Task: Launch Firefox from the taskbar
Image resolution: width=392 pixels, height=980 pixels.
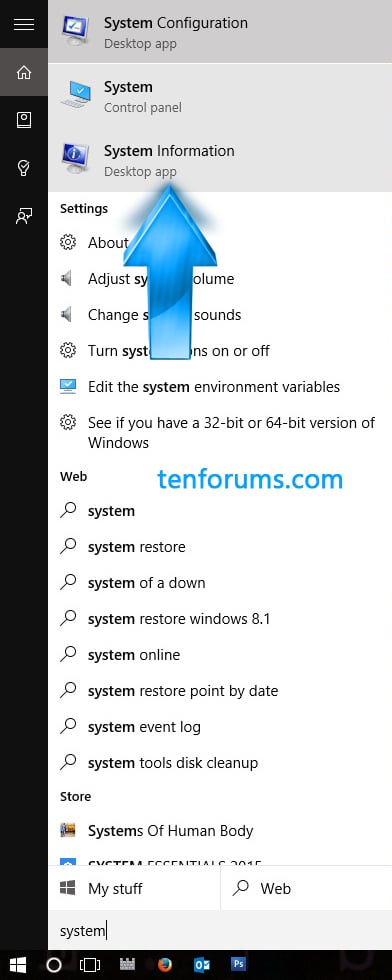Action: [x=165, y=965]
